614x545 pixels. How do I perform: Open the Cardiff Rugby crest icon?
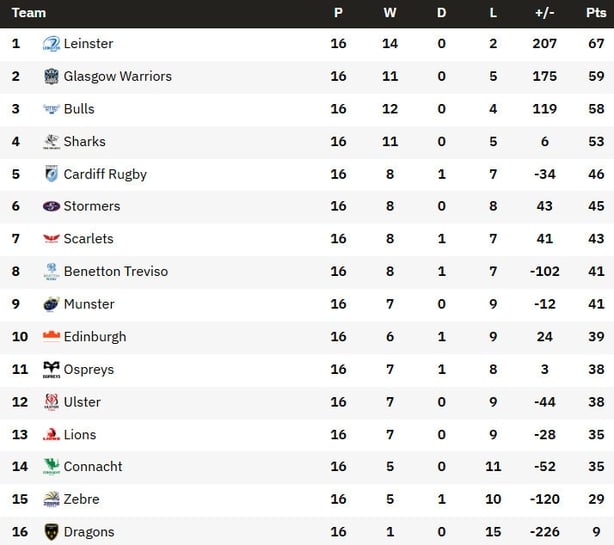pos(51,174)
